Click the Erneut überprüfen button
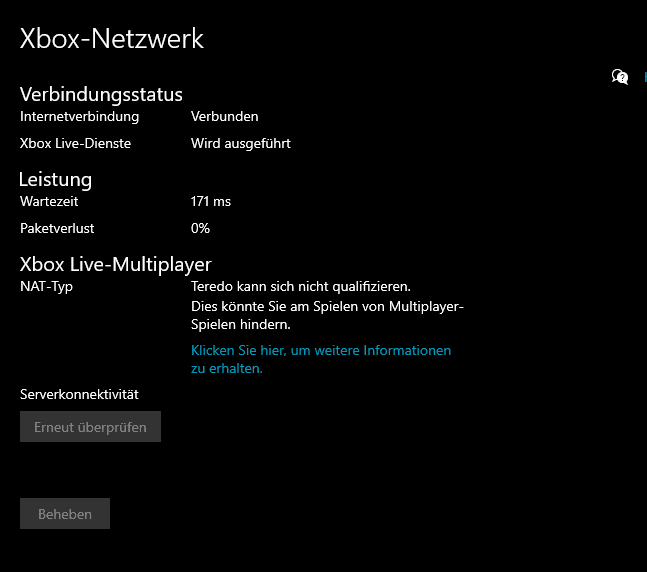Viewport: 647px width, 572px height. pyautogui.click(x=90, y=426)
